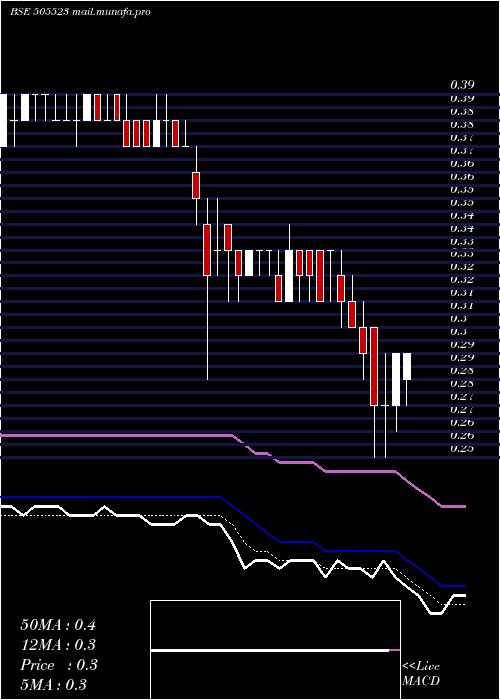500x700 pixels.
Task: Click the MACD label
Action: point(421,681)
